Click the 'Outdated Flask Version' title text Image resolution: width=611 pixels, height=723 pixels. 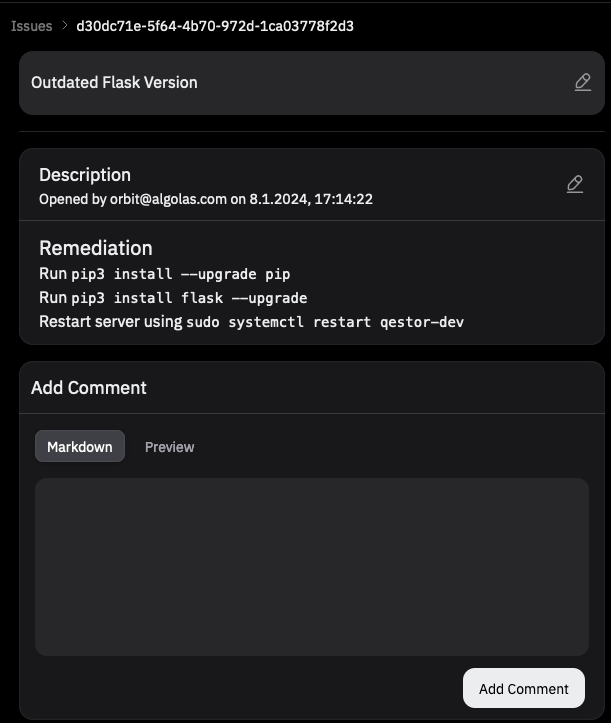click(x=114, y=83)
